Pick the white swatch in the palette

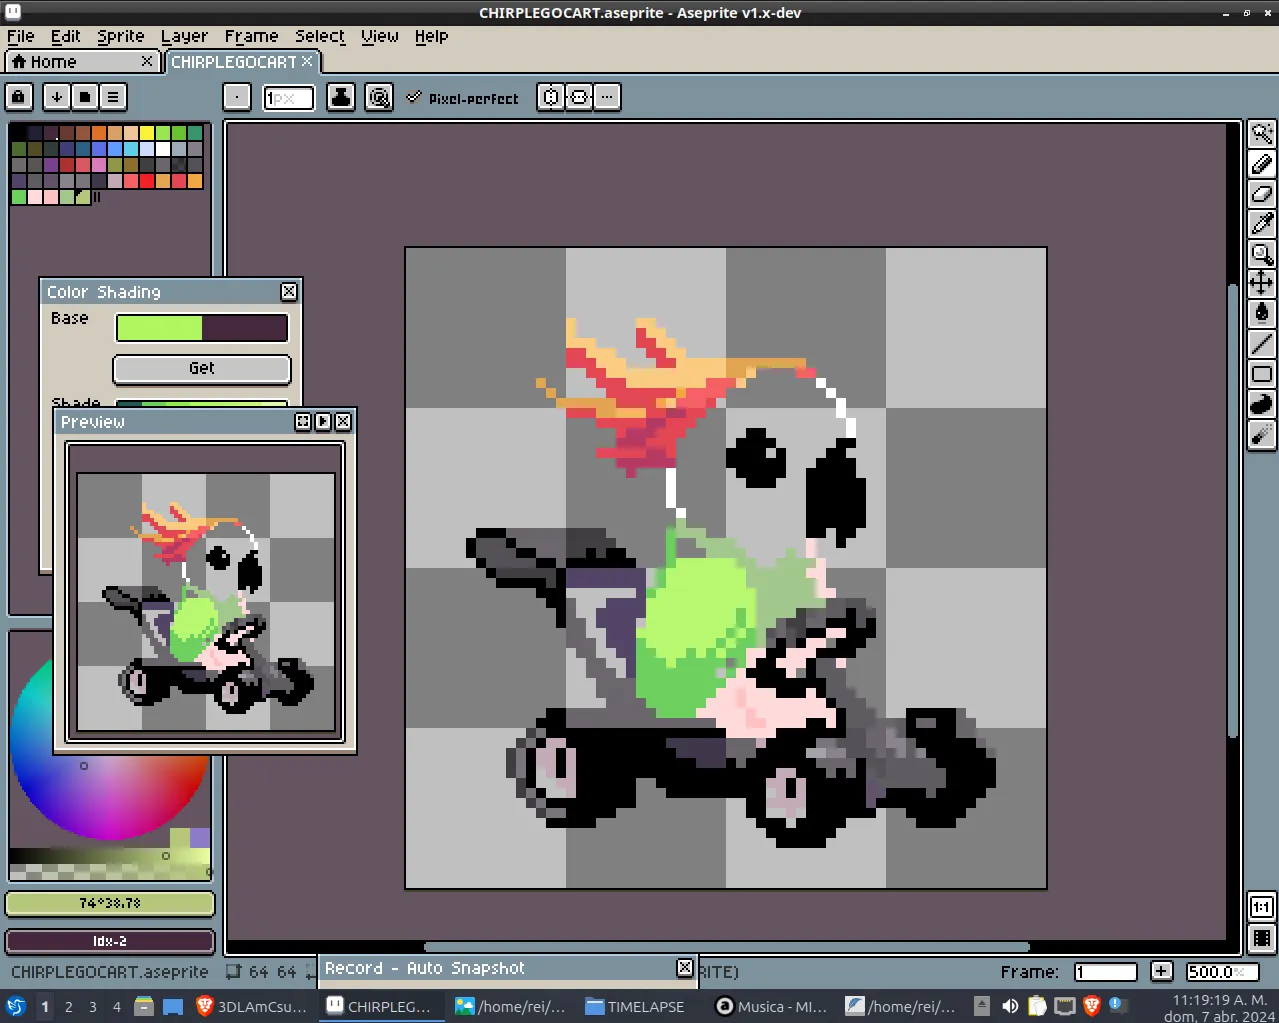[163, 149]
